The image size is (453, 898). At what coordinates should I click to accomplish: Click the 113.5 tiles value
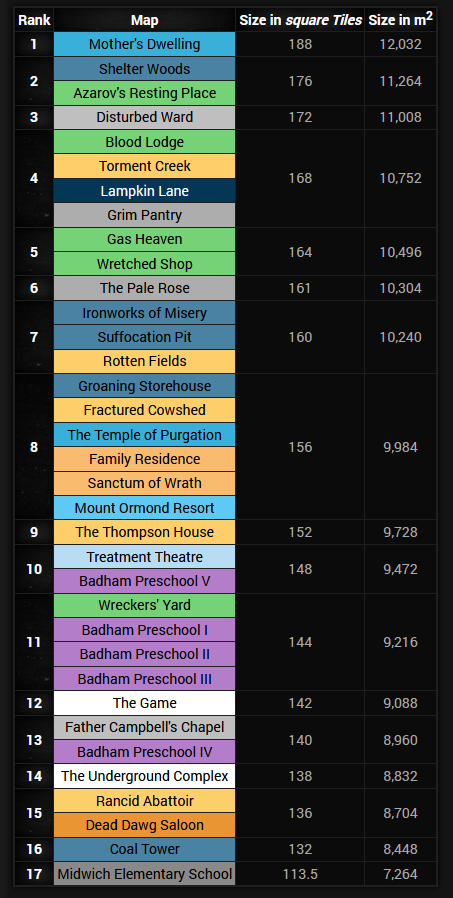301,874
